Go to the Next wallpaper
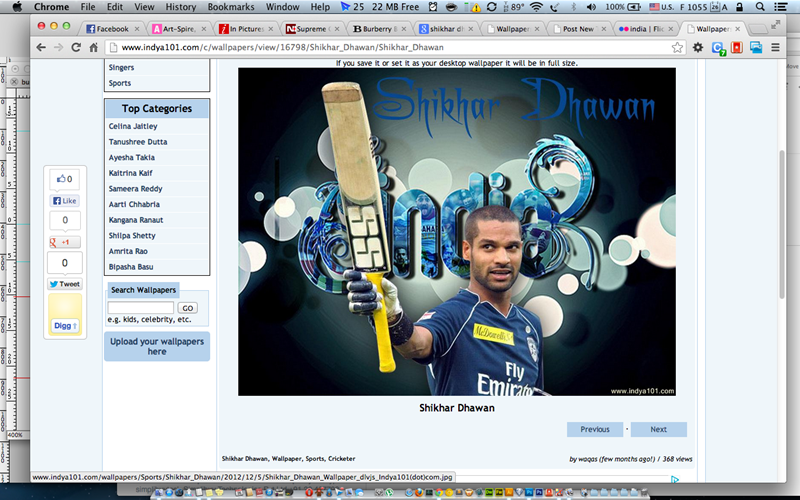Viewport: 800px width, 500px height. [659, 430]
